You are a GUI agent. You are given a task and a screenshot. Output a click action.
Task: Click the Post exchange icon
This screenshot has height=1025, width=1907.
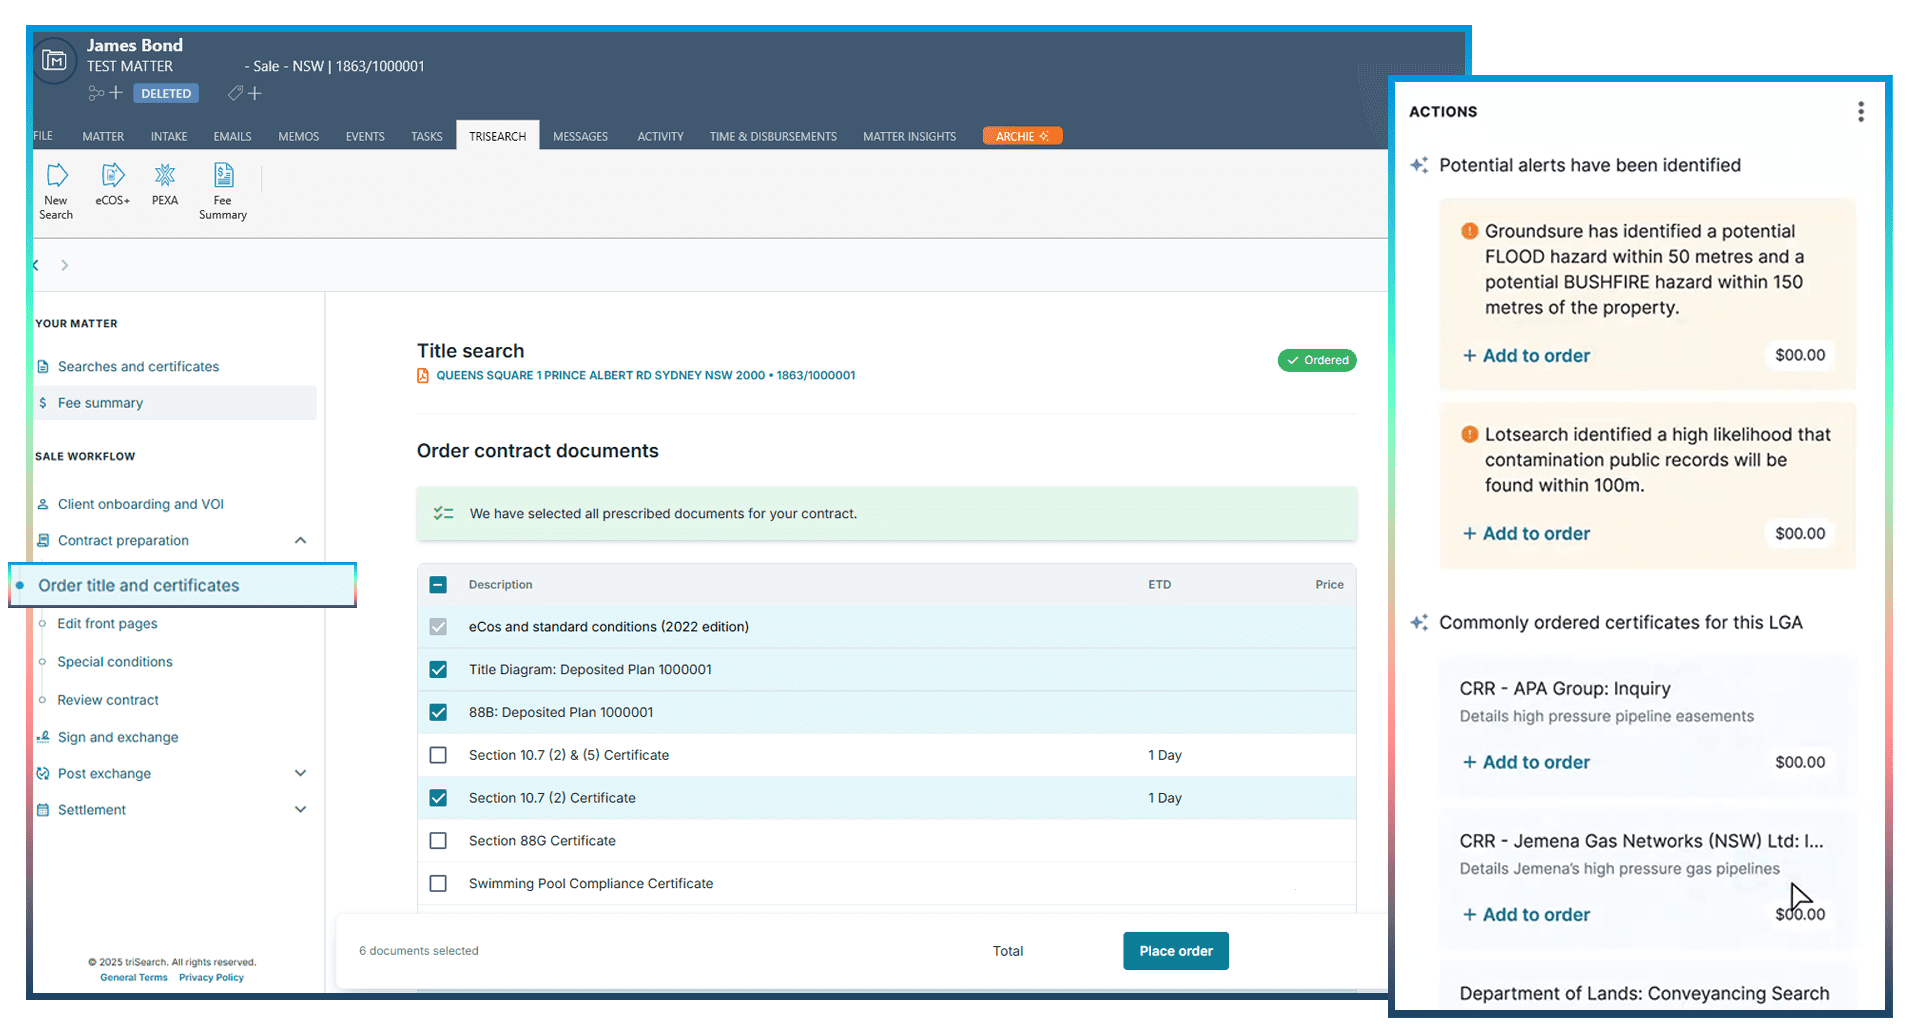(43, 774)
